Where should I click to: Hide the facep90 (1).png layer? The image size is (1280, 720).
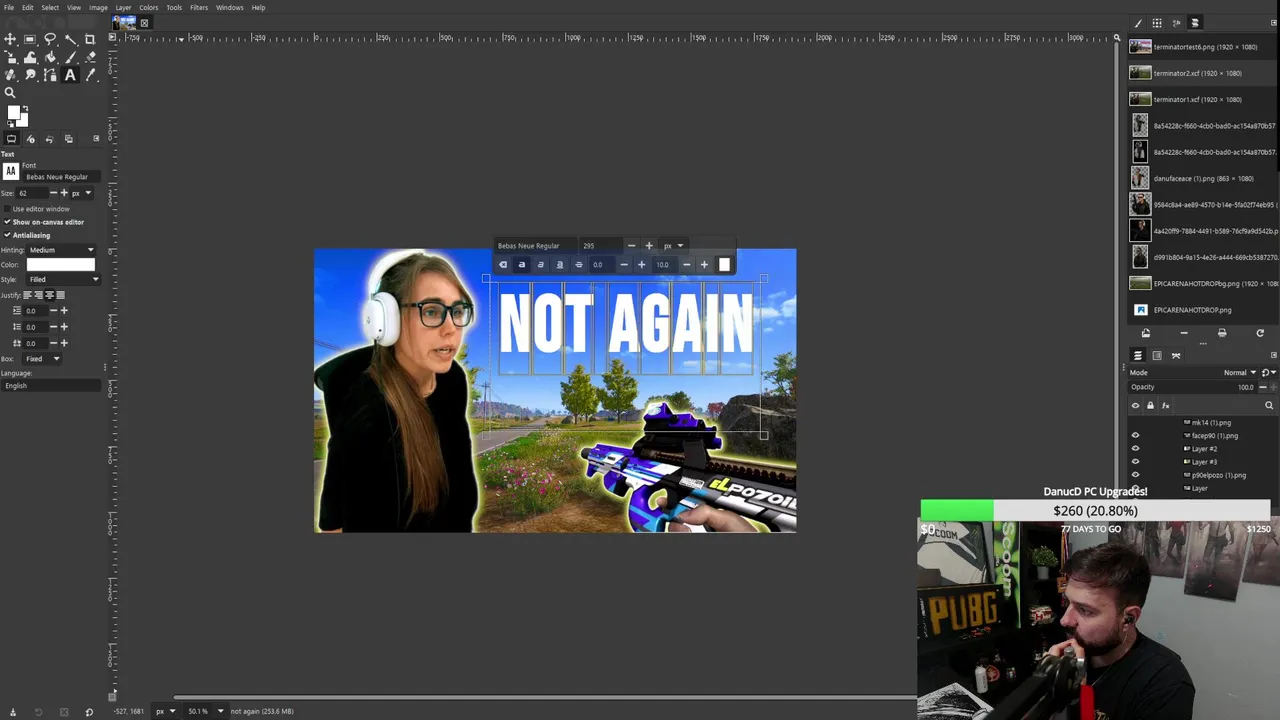coord(1135,436)
